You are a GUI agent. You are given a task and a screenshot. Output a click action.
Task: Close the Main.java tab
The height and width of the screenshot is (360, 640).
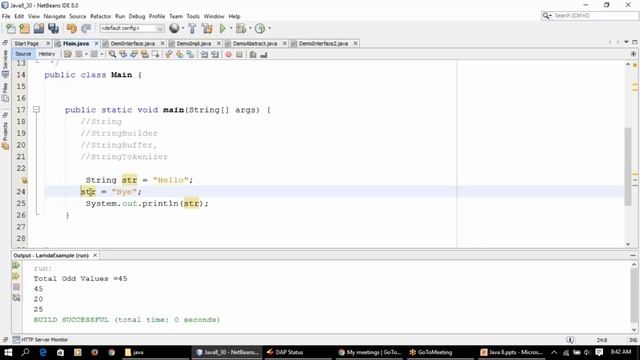[x=97, y=43]
